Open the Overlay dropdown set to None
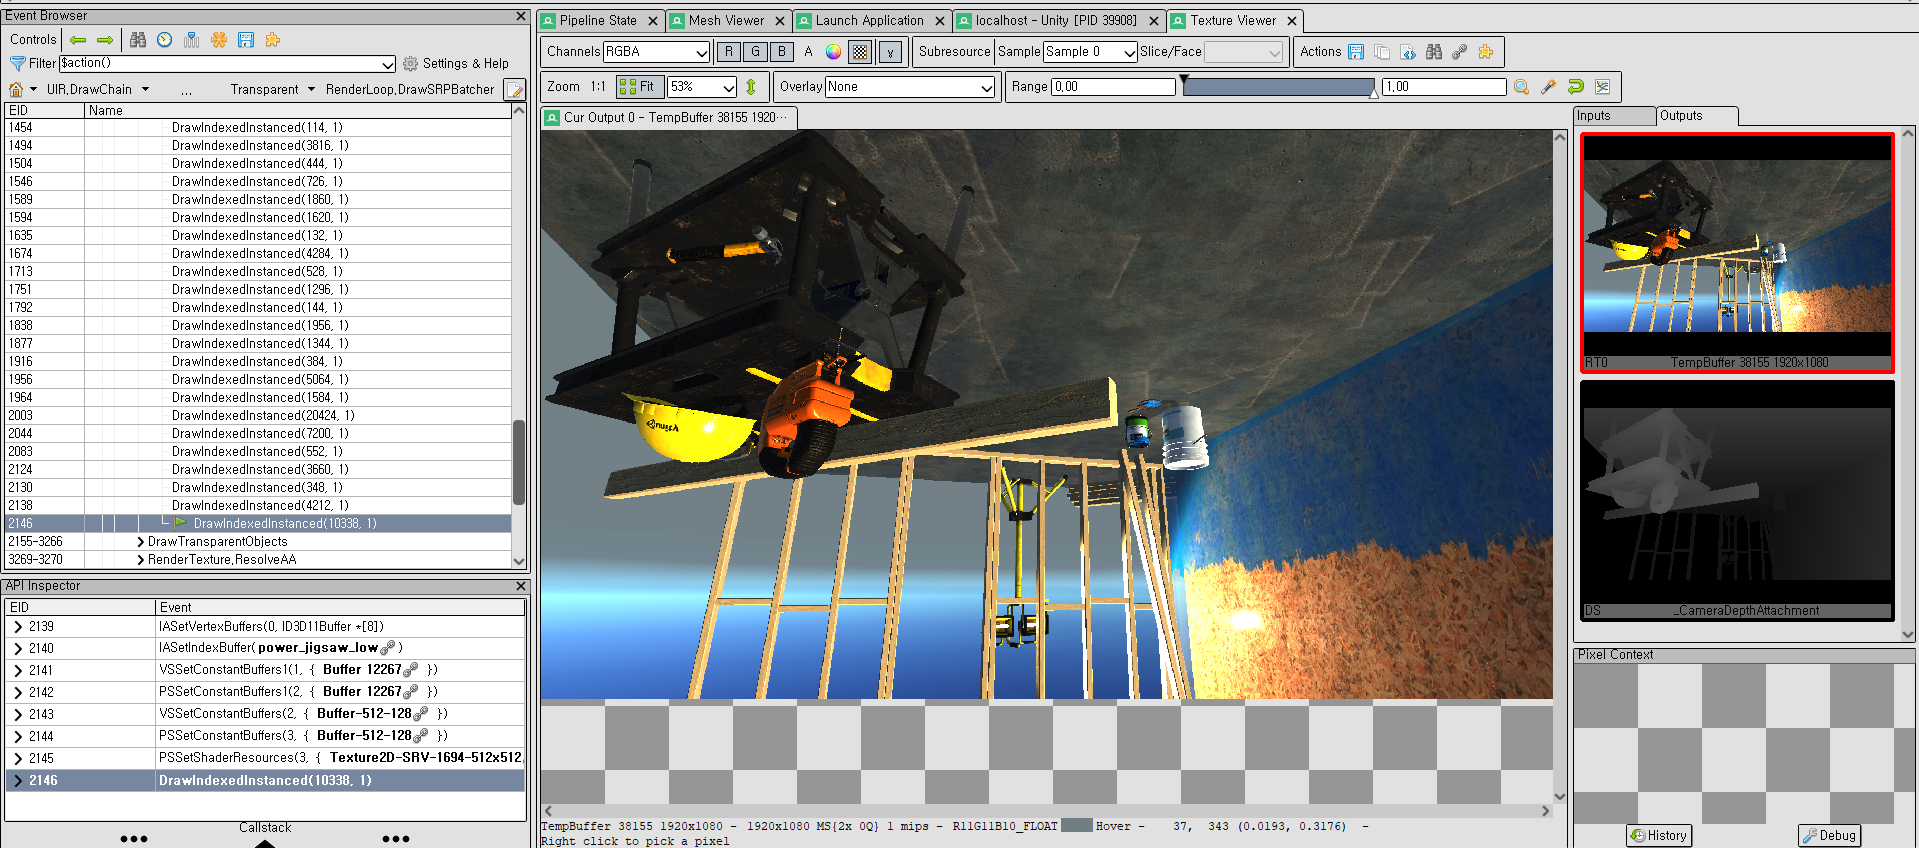Viewport: 1919px width, 848px height. [x=909, y=87]
